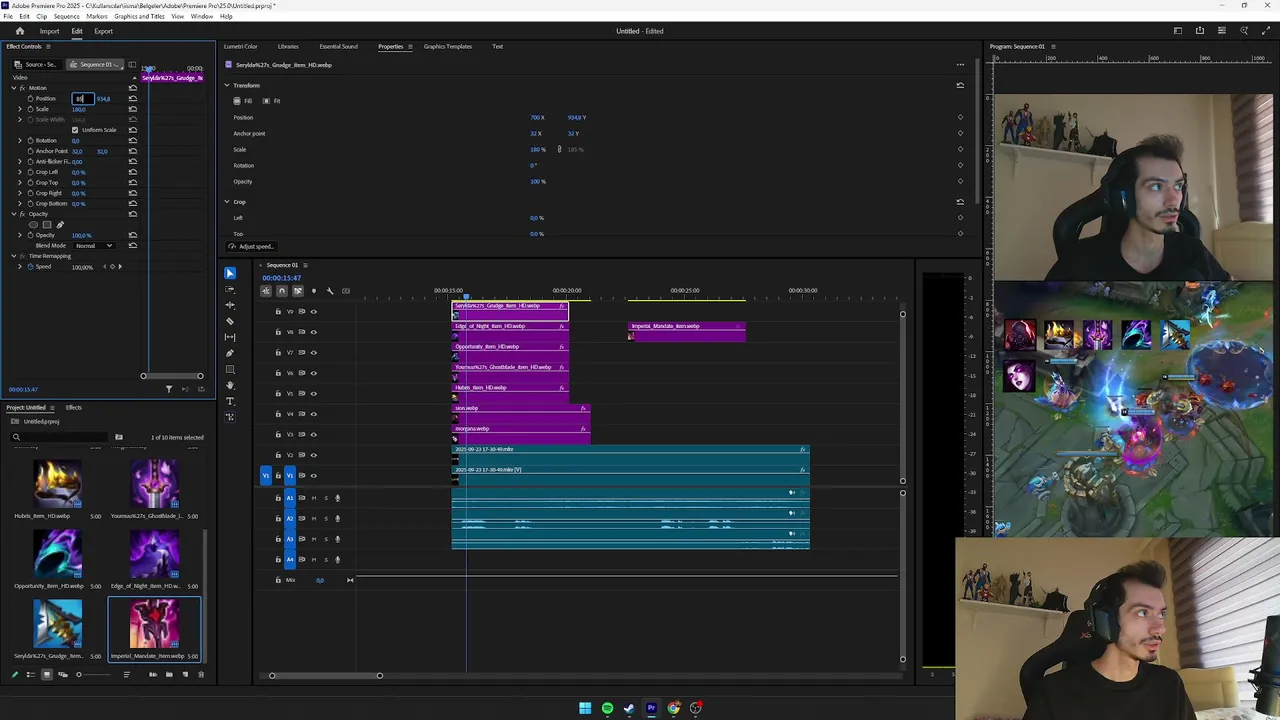The height and width of the screenshot is (720, 1280).
Task: Expand Crop Left property
Action: coord(19,172)
